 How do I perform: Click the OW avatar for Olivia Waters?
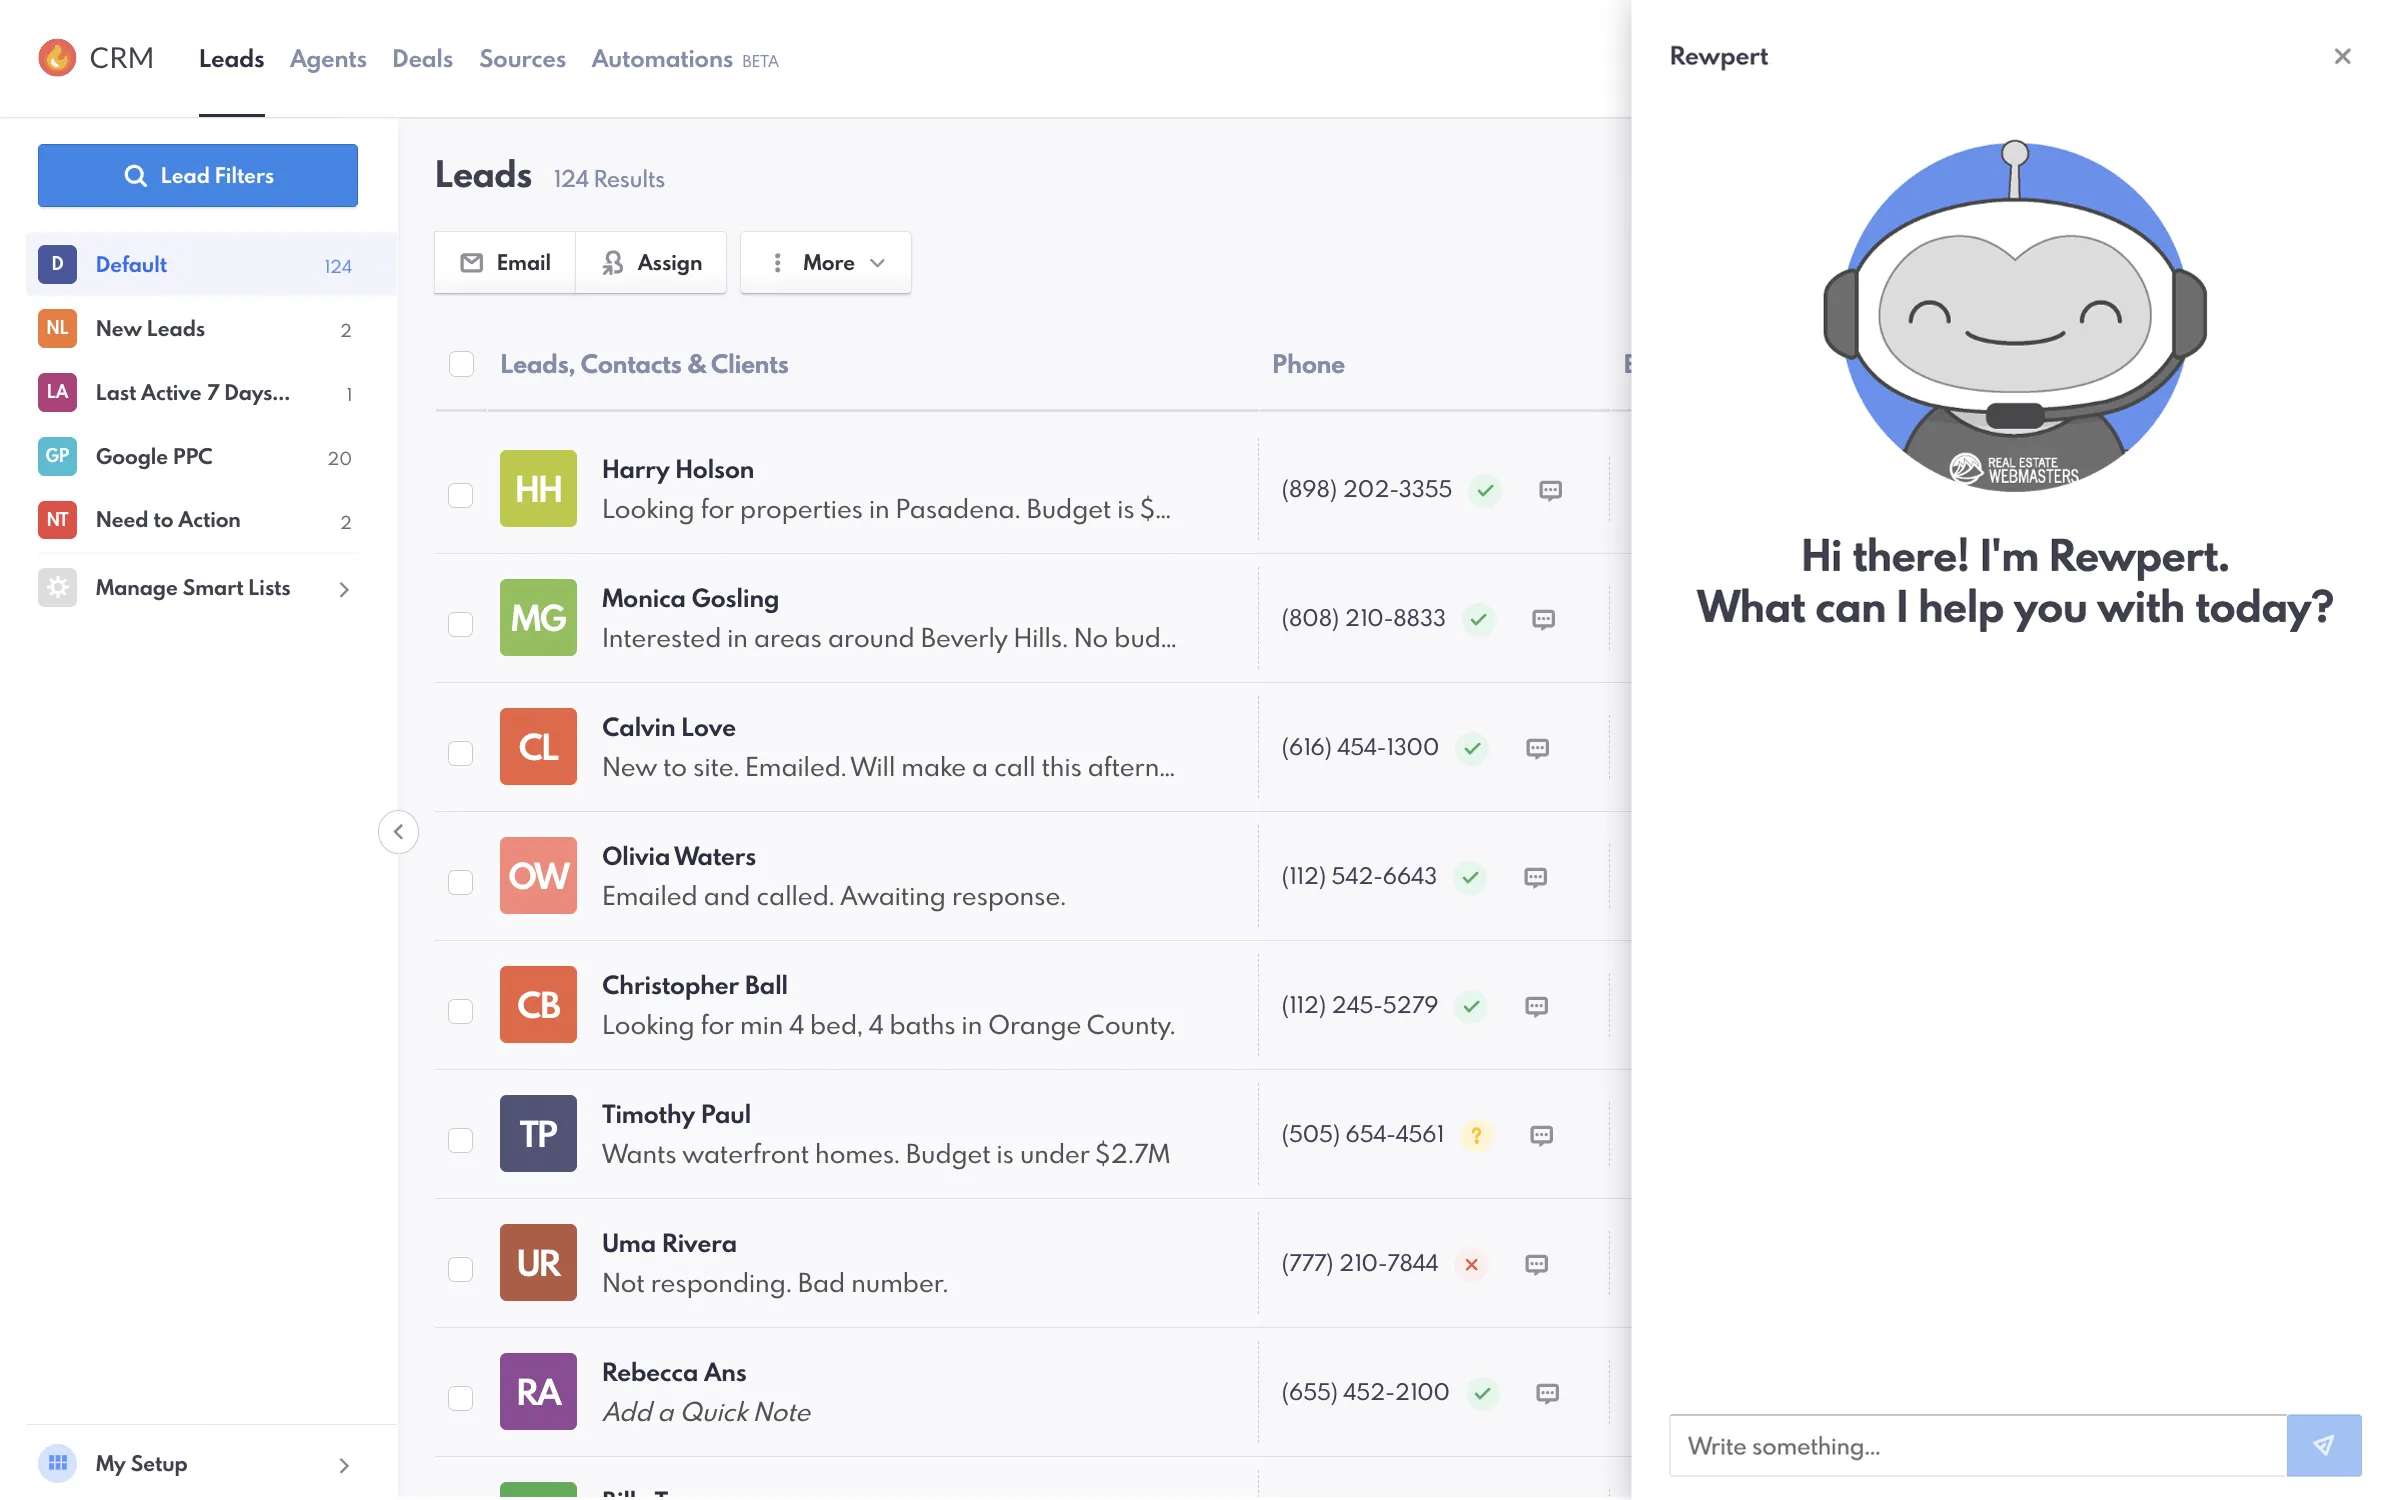pyautogui.click(x=538, y=875)
